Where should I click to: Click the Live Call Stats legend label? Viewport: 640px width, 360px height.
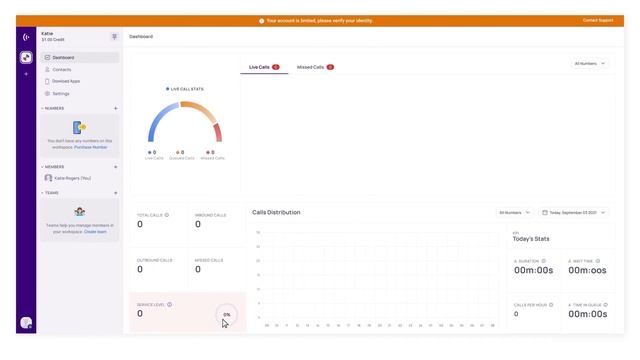pyautogui.click(x=184, y=89)
